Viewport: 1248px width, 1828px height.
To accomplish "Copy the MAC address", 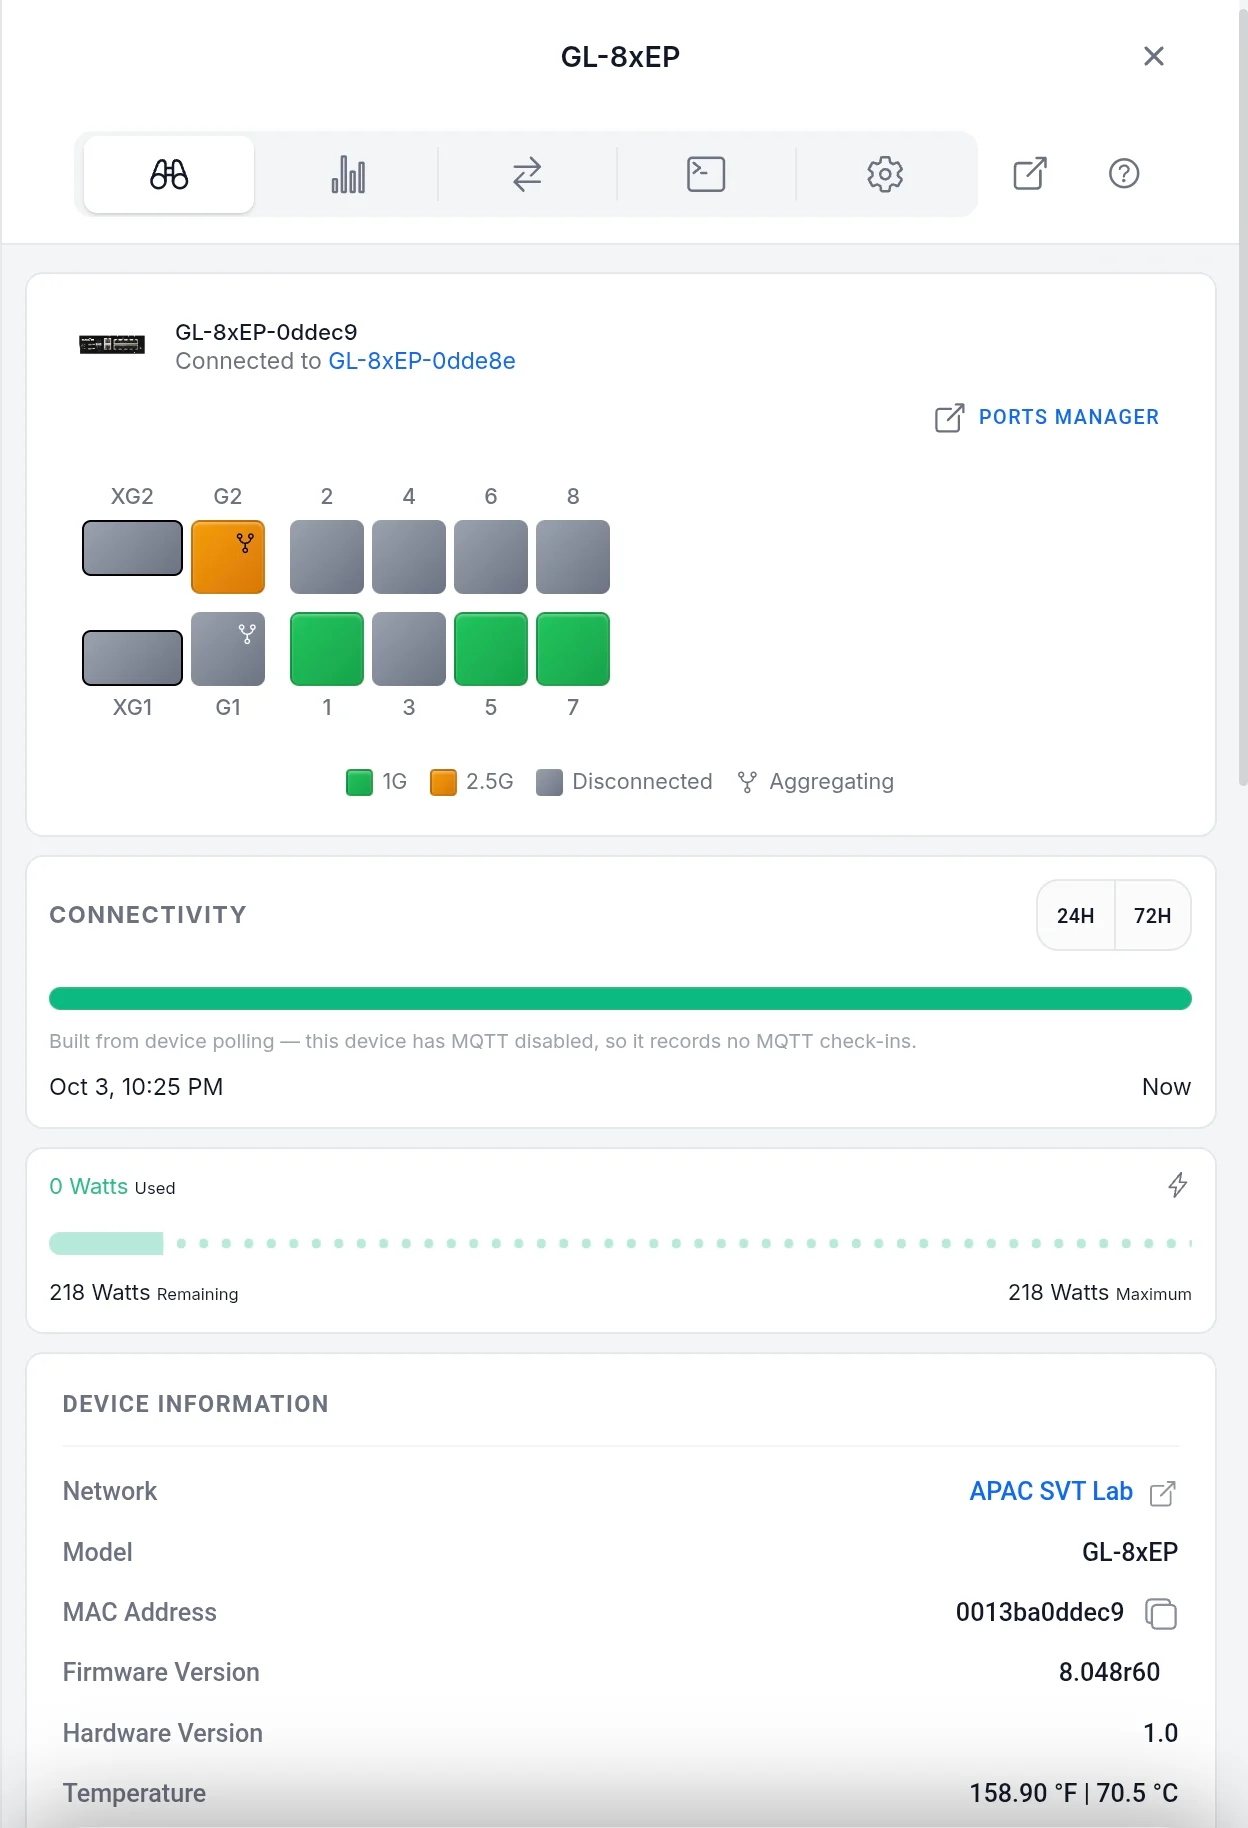I will pyautogui.click(x=1161, y=1613).
